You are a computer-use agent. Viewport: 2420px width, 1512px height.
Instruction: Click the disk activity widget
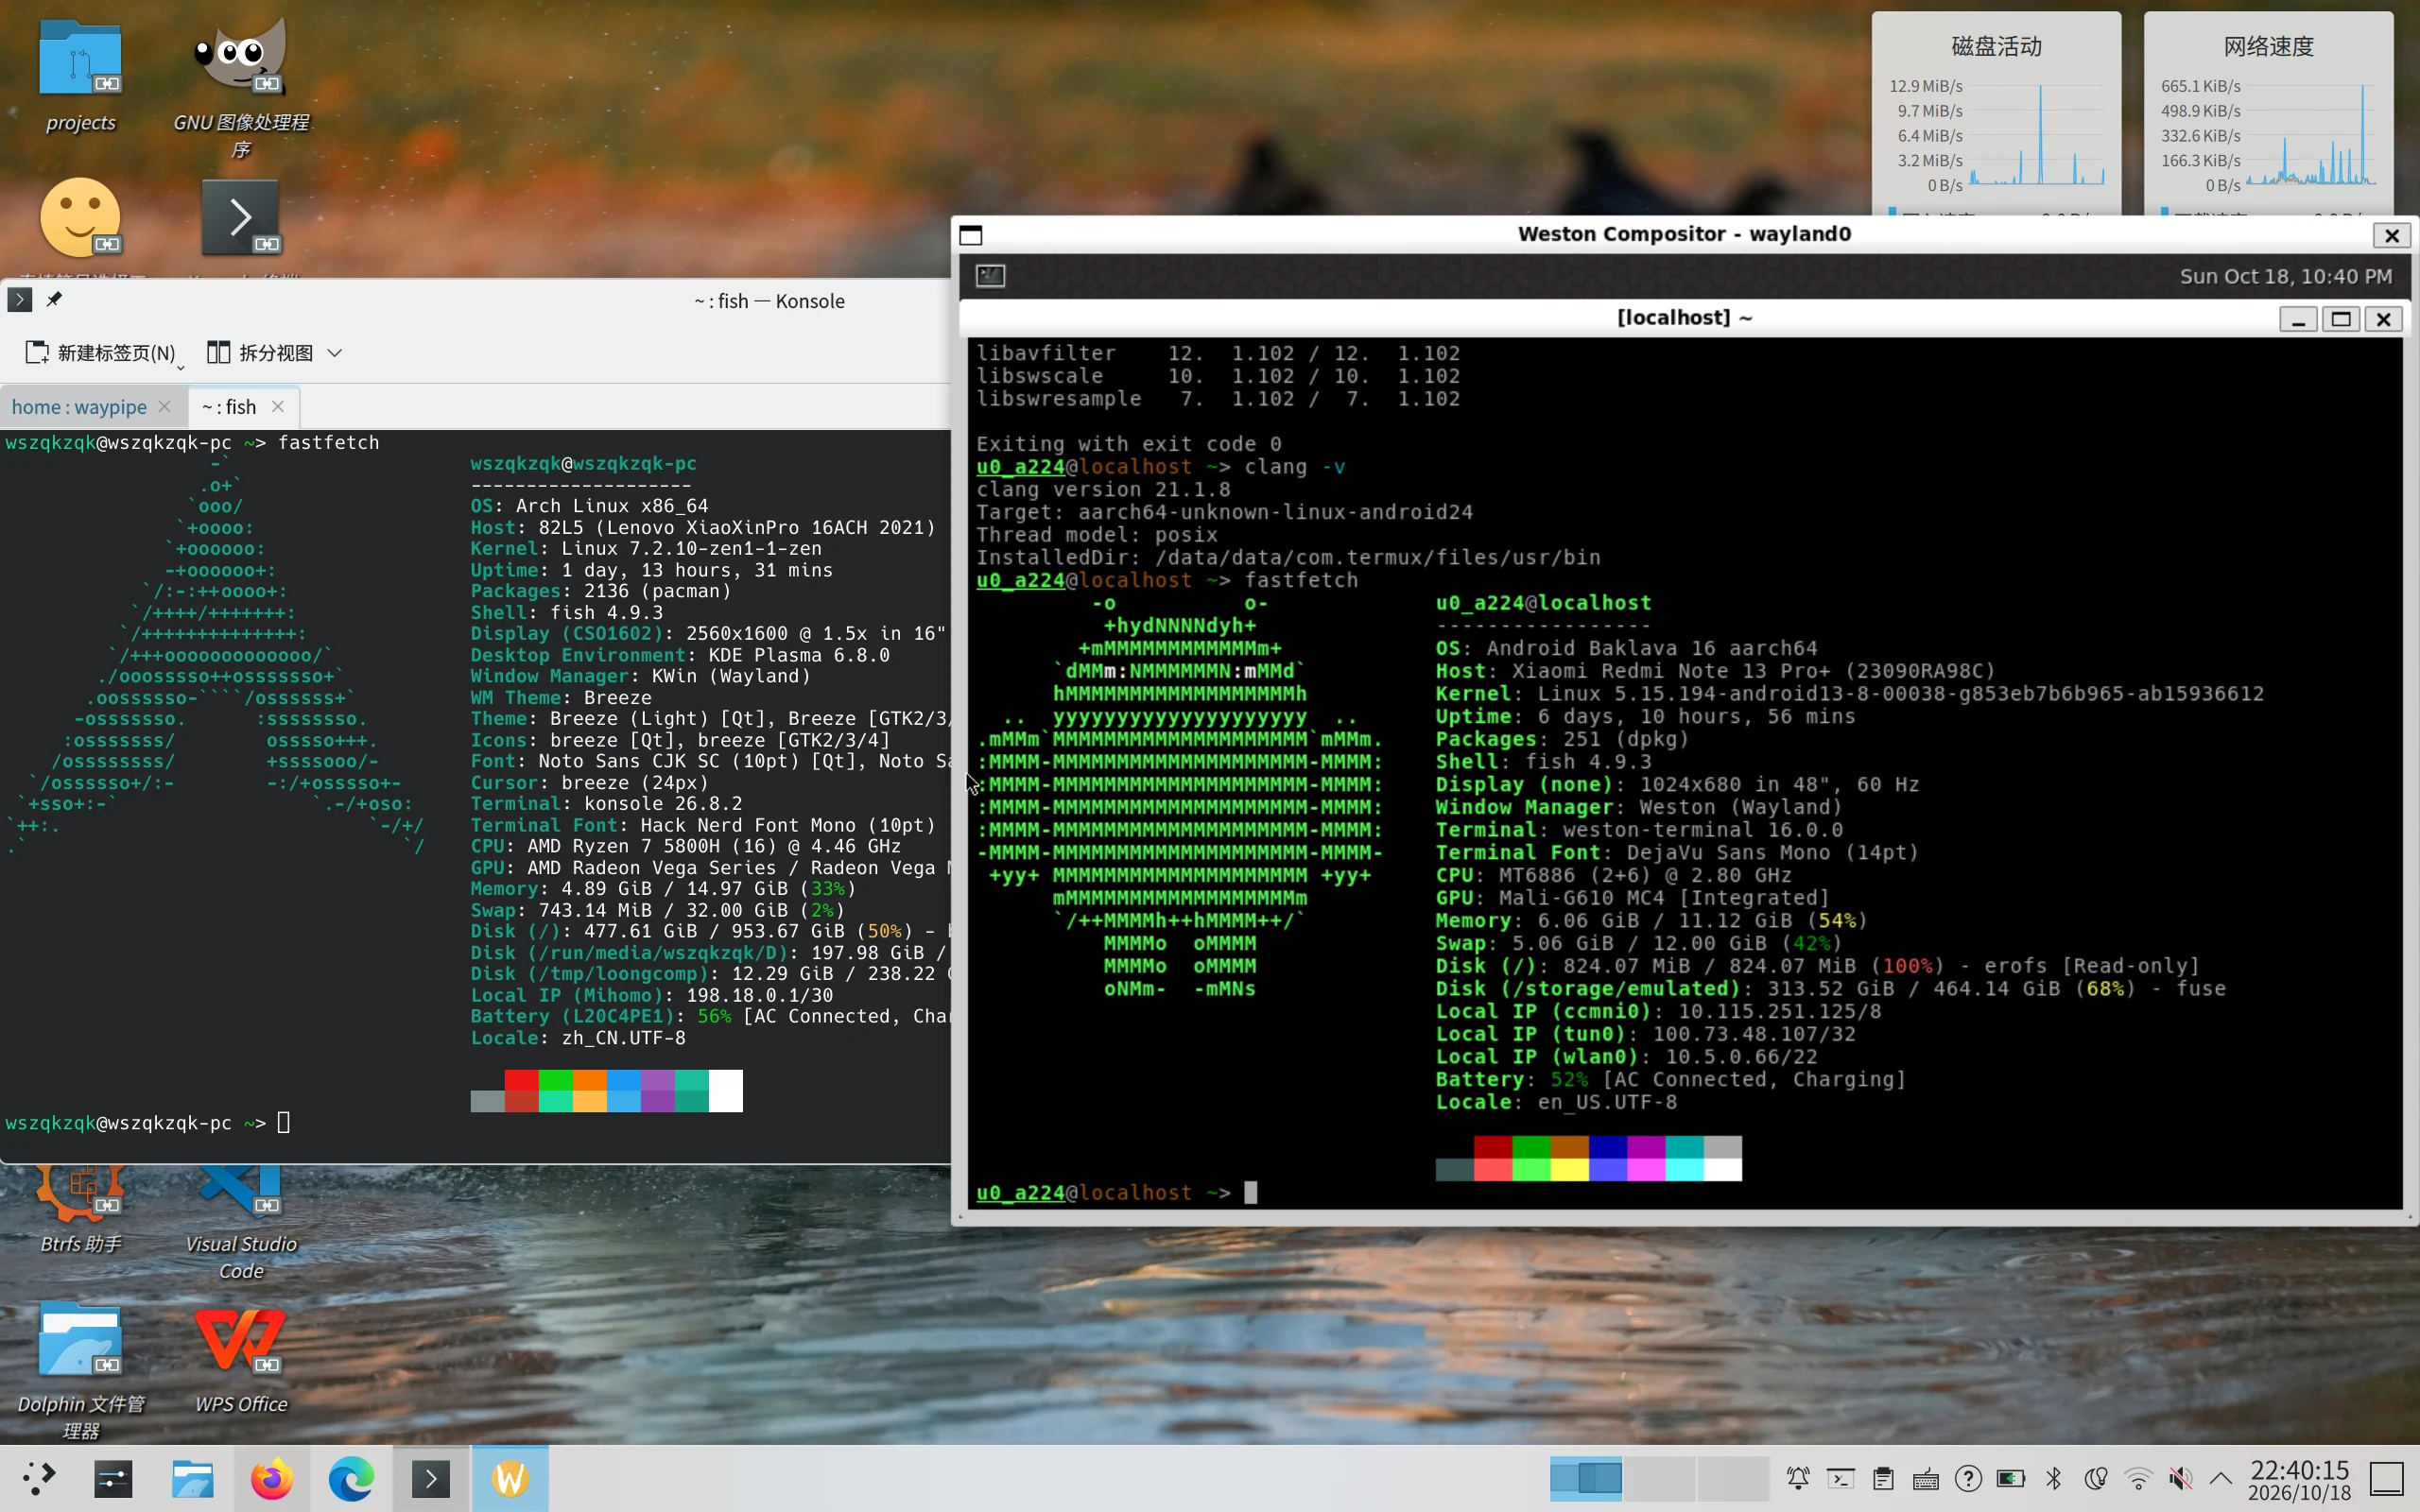click(1996, 114)
